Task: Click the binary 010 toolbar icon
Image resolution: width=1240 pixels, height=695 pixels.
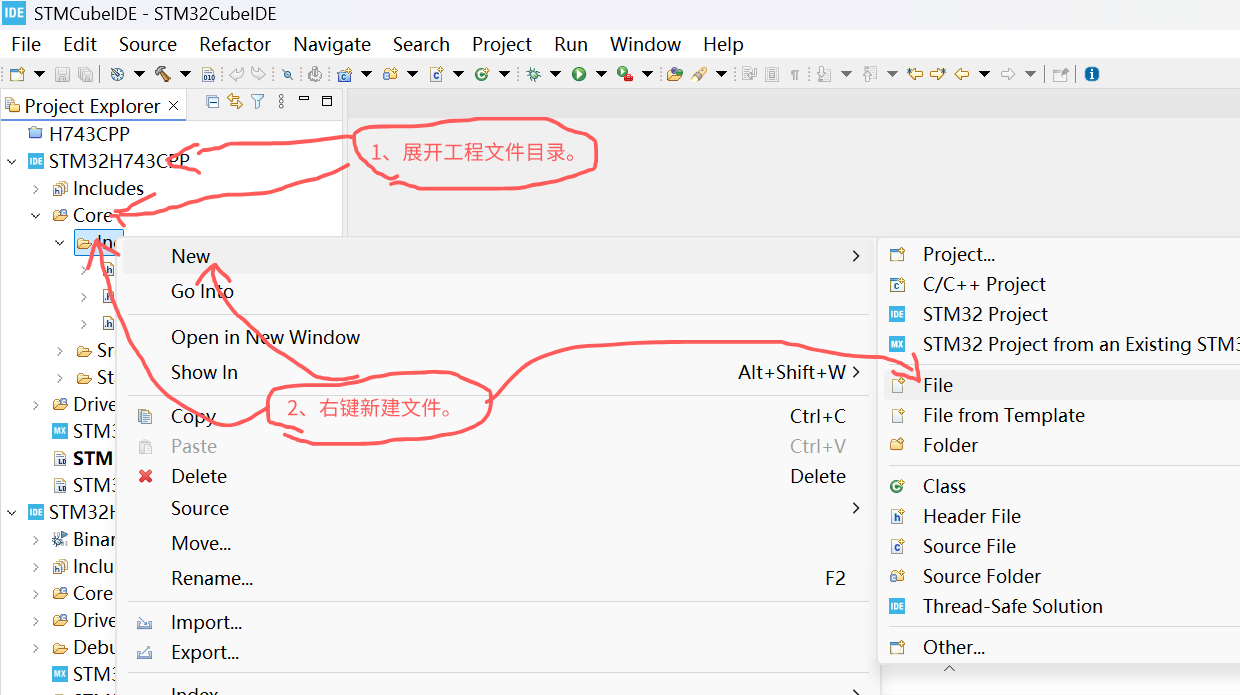Action: click(208, 74)
